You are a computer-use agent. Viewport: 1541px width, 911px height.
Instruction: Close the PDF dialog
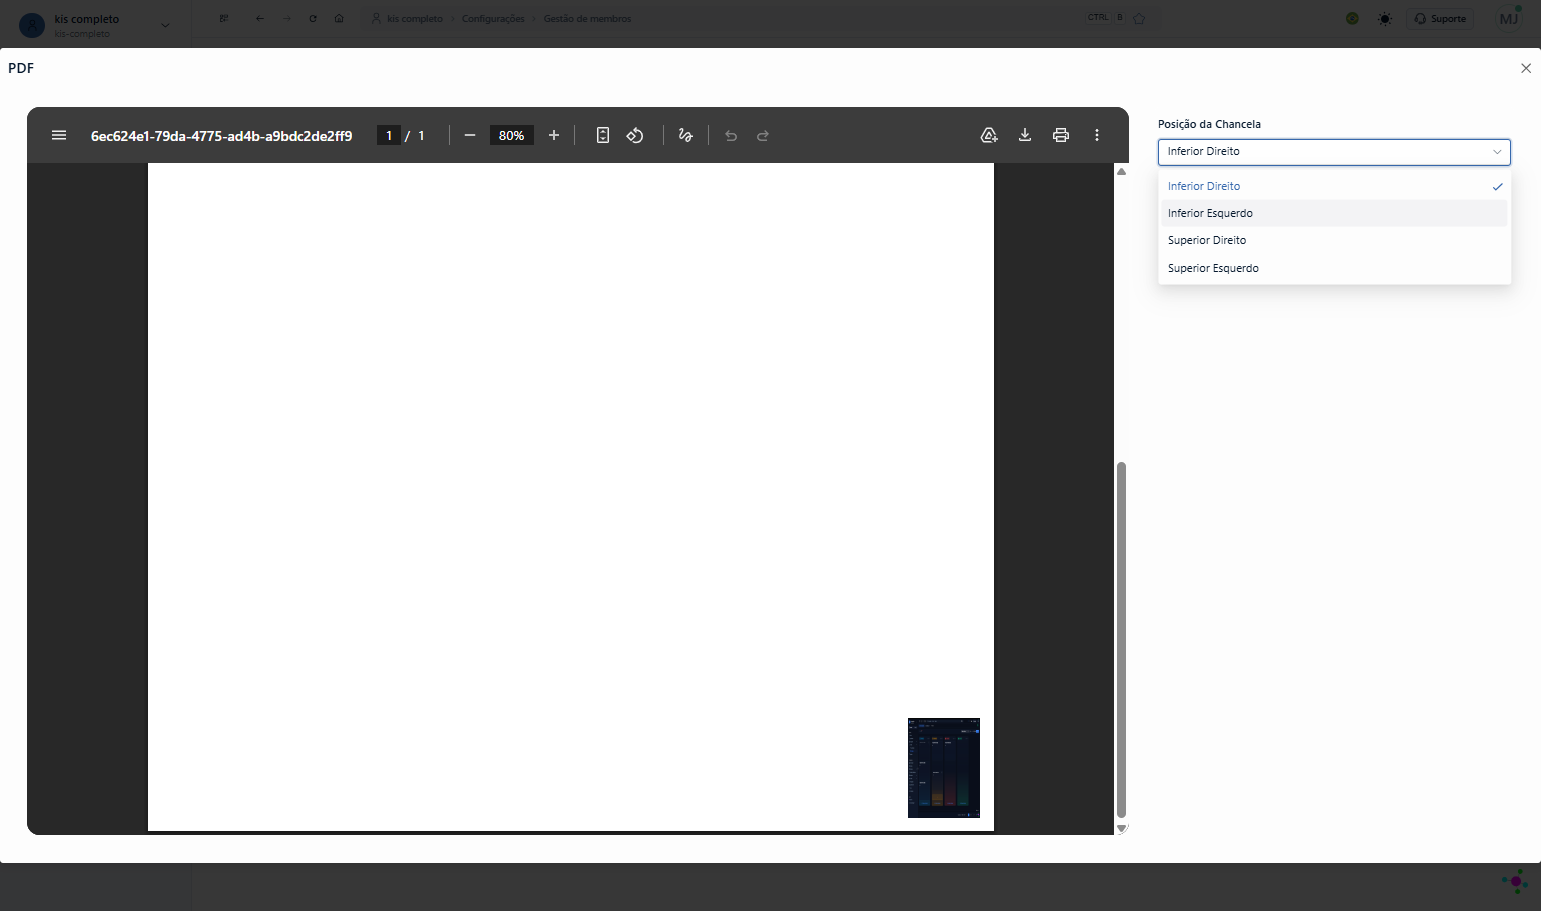coord(1526,68)
